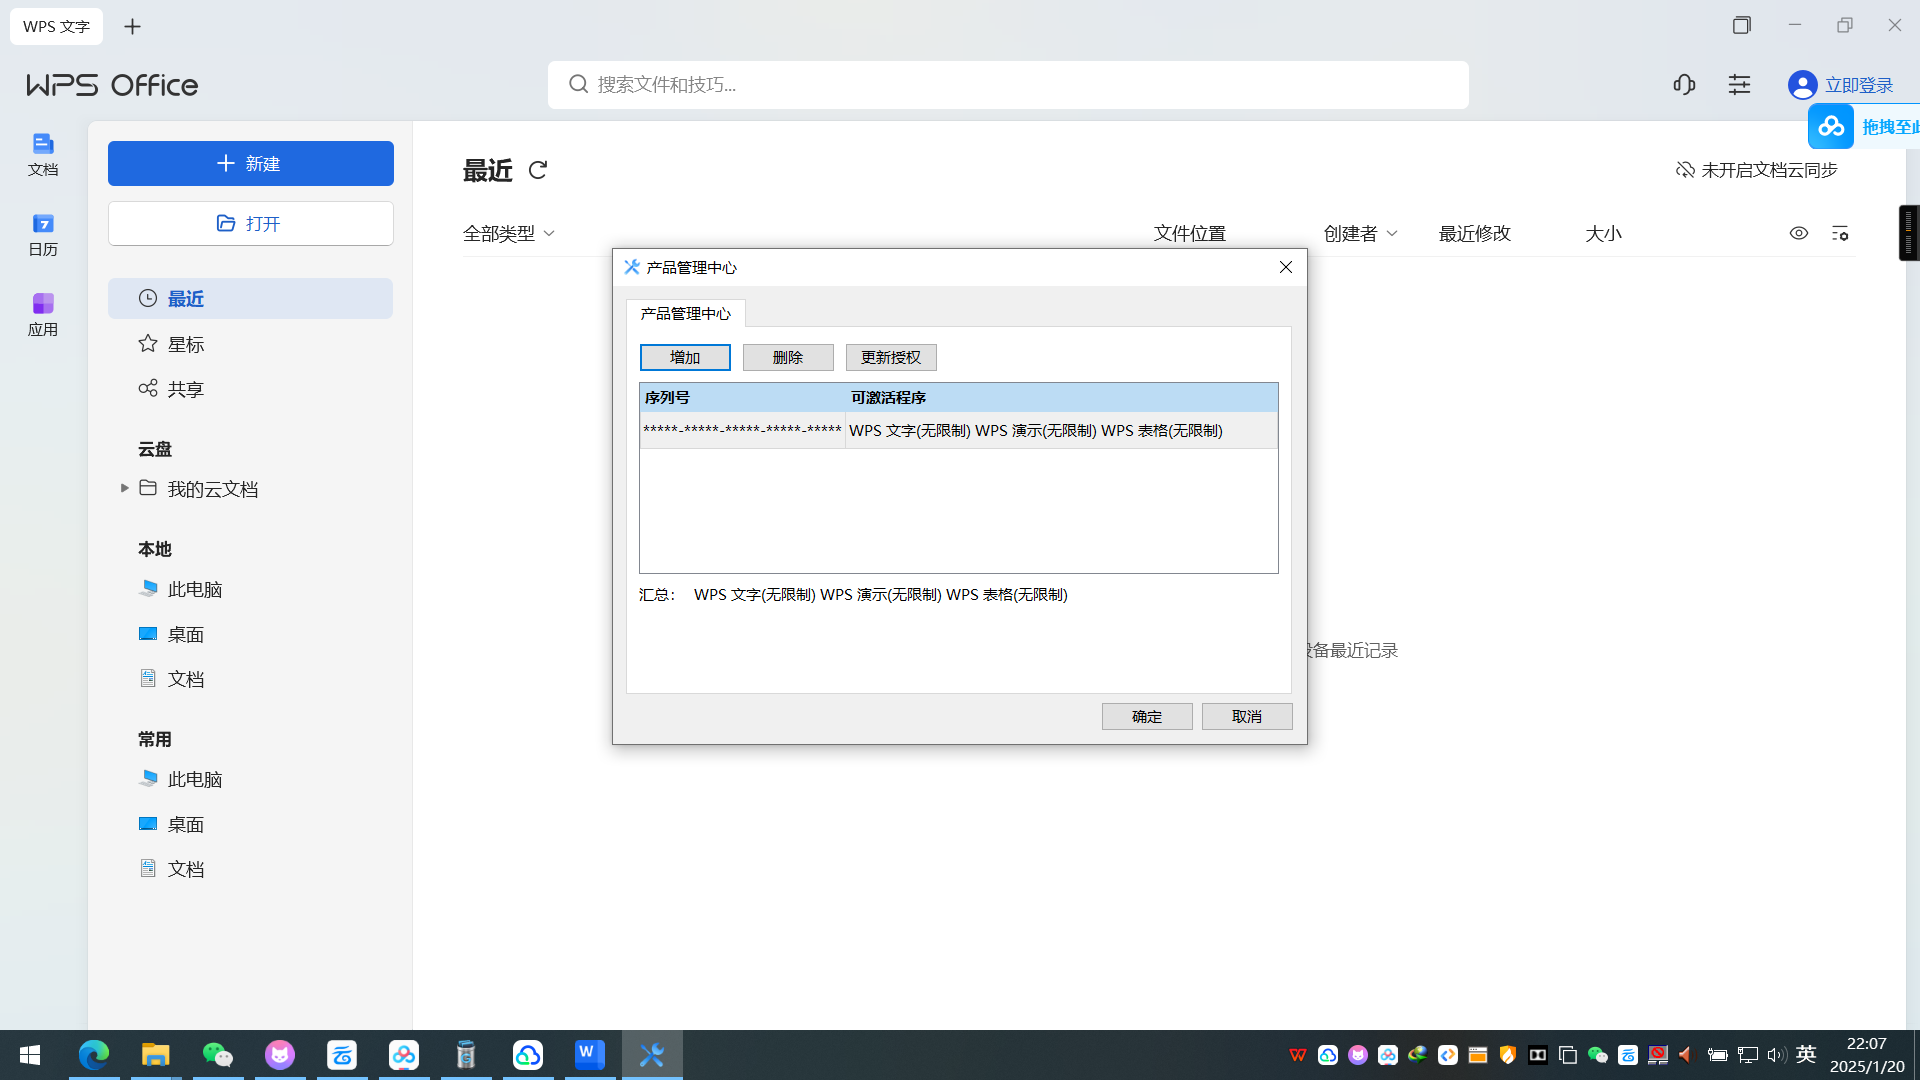The image size is (1920, 1080).
Task: Sort by 最近修改 column
Action: (1475, 233)
